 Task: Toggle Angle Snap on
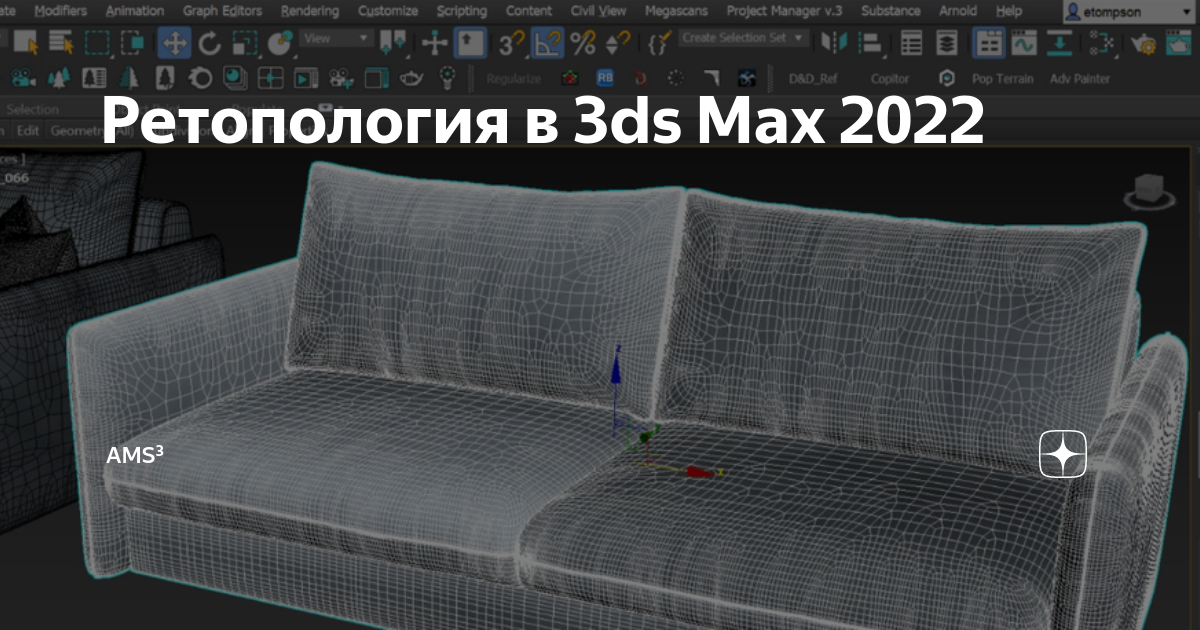[x=546, y=44]
